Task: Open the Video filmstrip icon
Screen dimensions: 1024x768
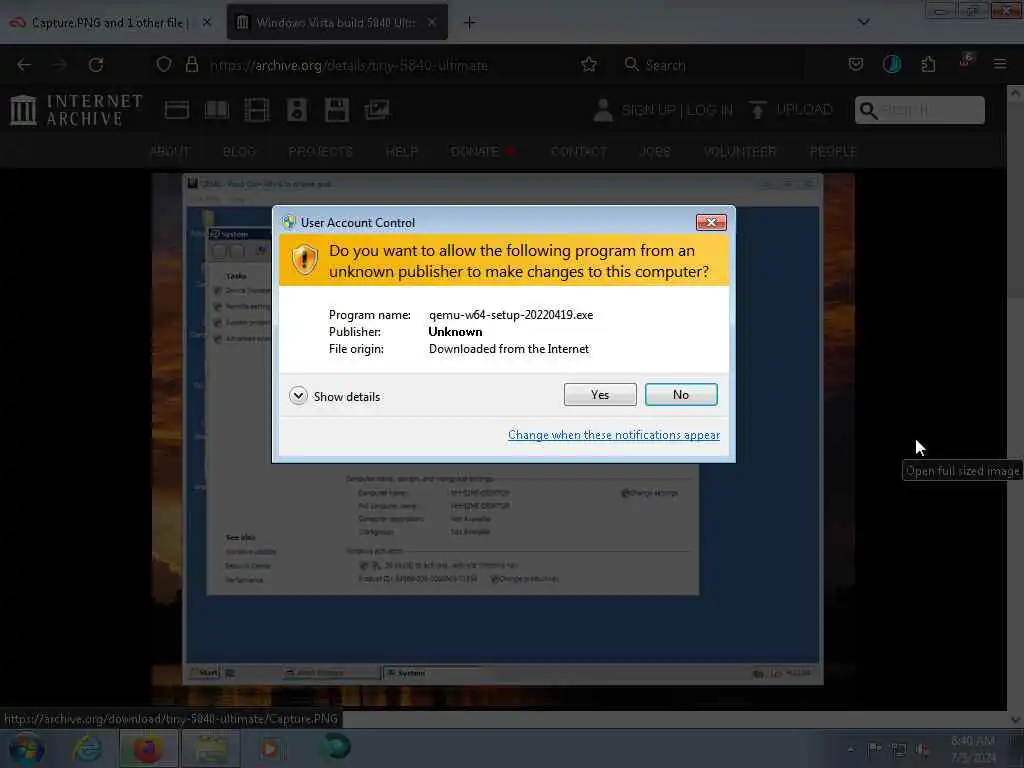Action: (x=257, y=110)
